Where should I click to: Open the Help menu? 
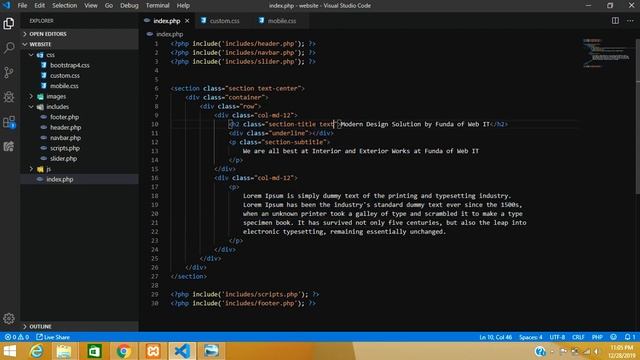pos(183,6)
